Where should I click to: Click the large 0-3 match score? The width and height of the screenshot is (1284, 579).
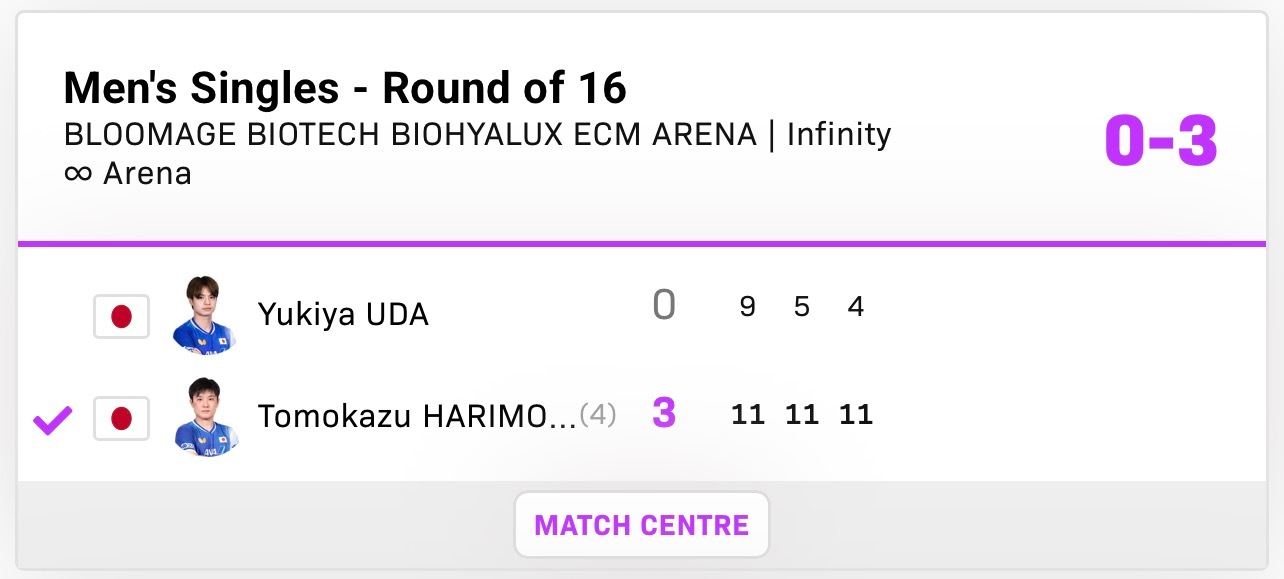click(1160, 142)
